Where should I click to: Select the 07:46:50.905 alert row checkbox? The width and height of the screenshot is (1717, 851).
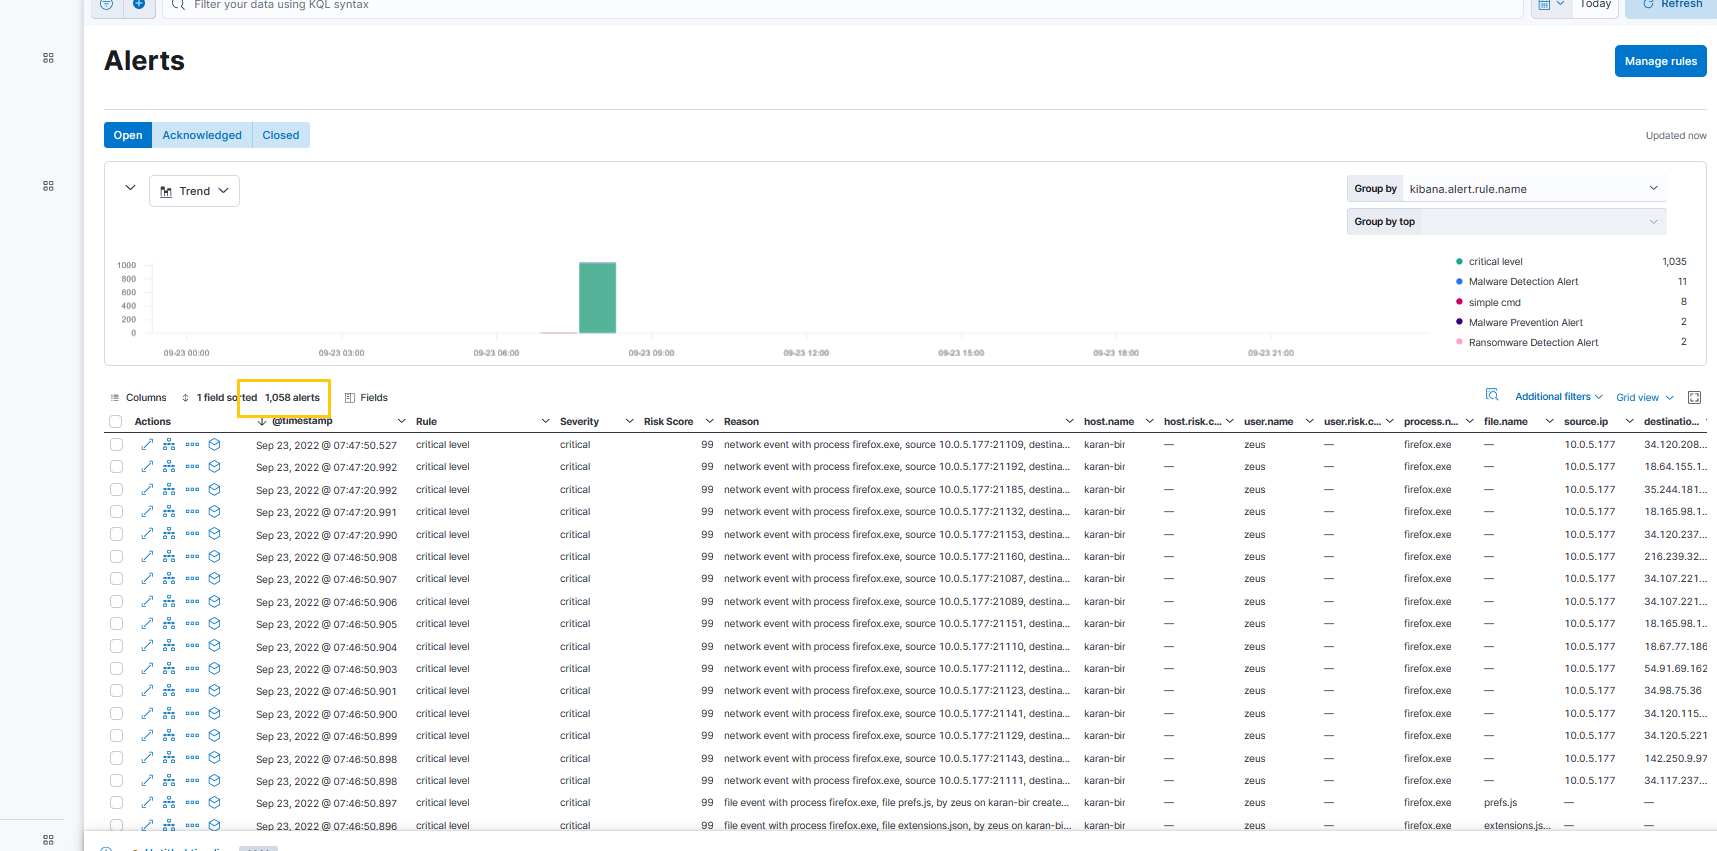tap(116, 624)
